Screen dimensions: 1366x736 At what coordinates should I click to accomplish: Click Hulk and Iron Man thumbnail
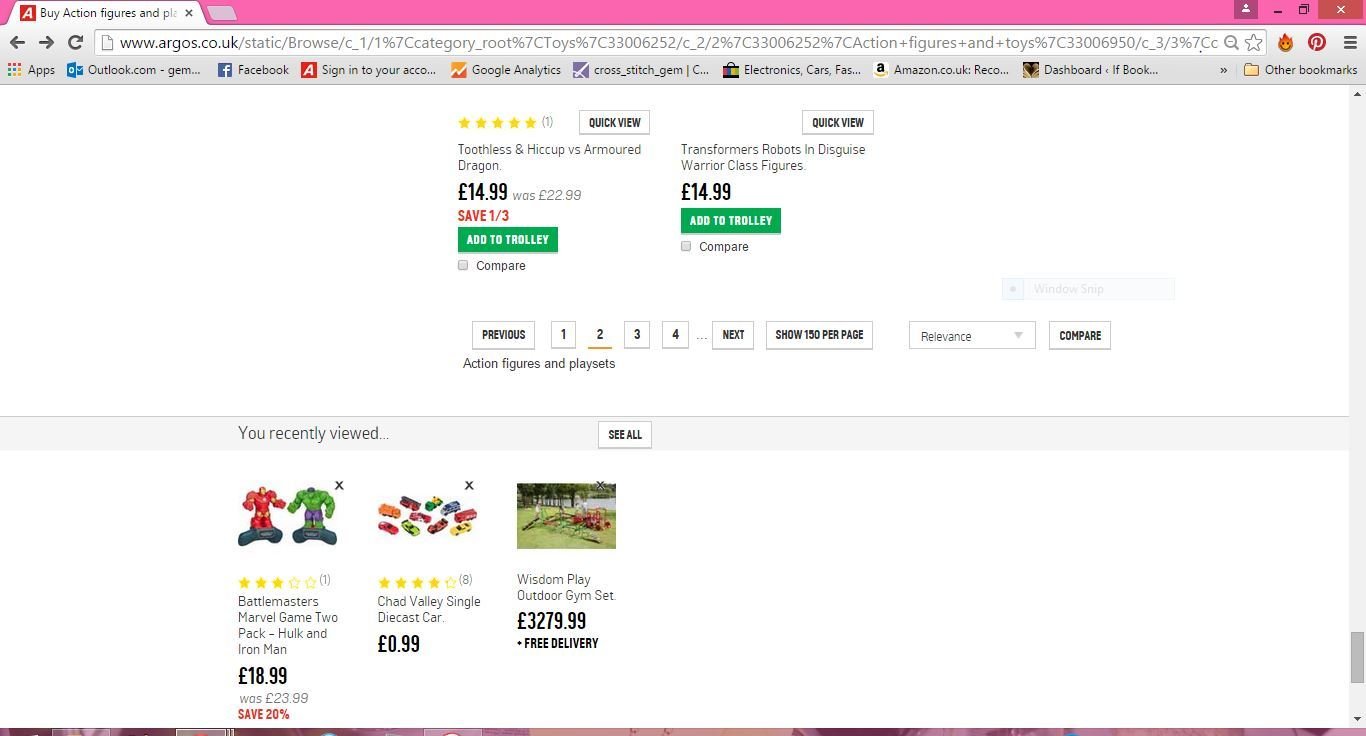(287, 516)
